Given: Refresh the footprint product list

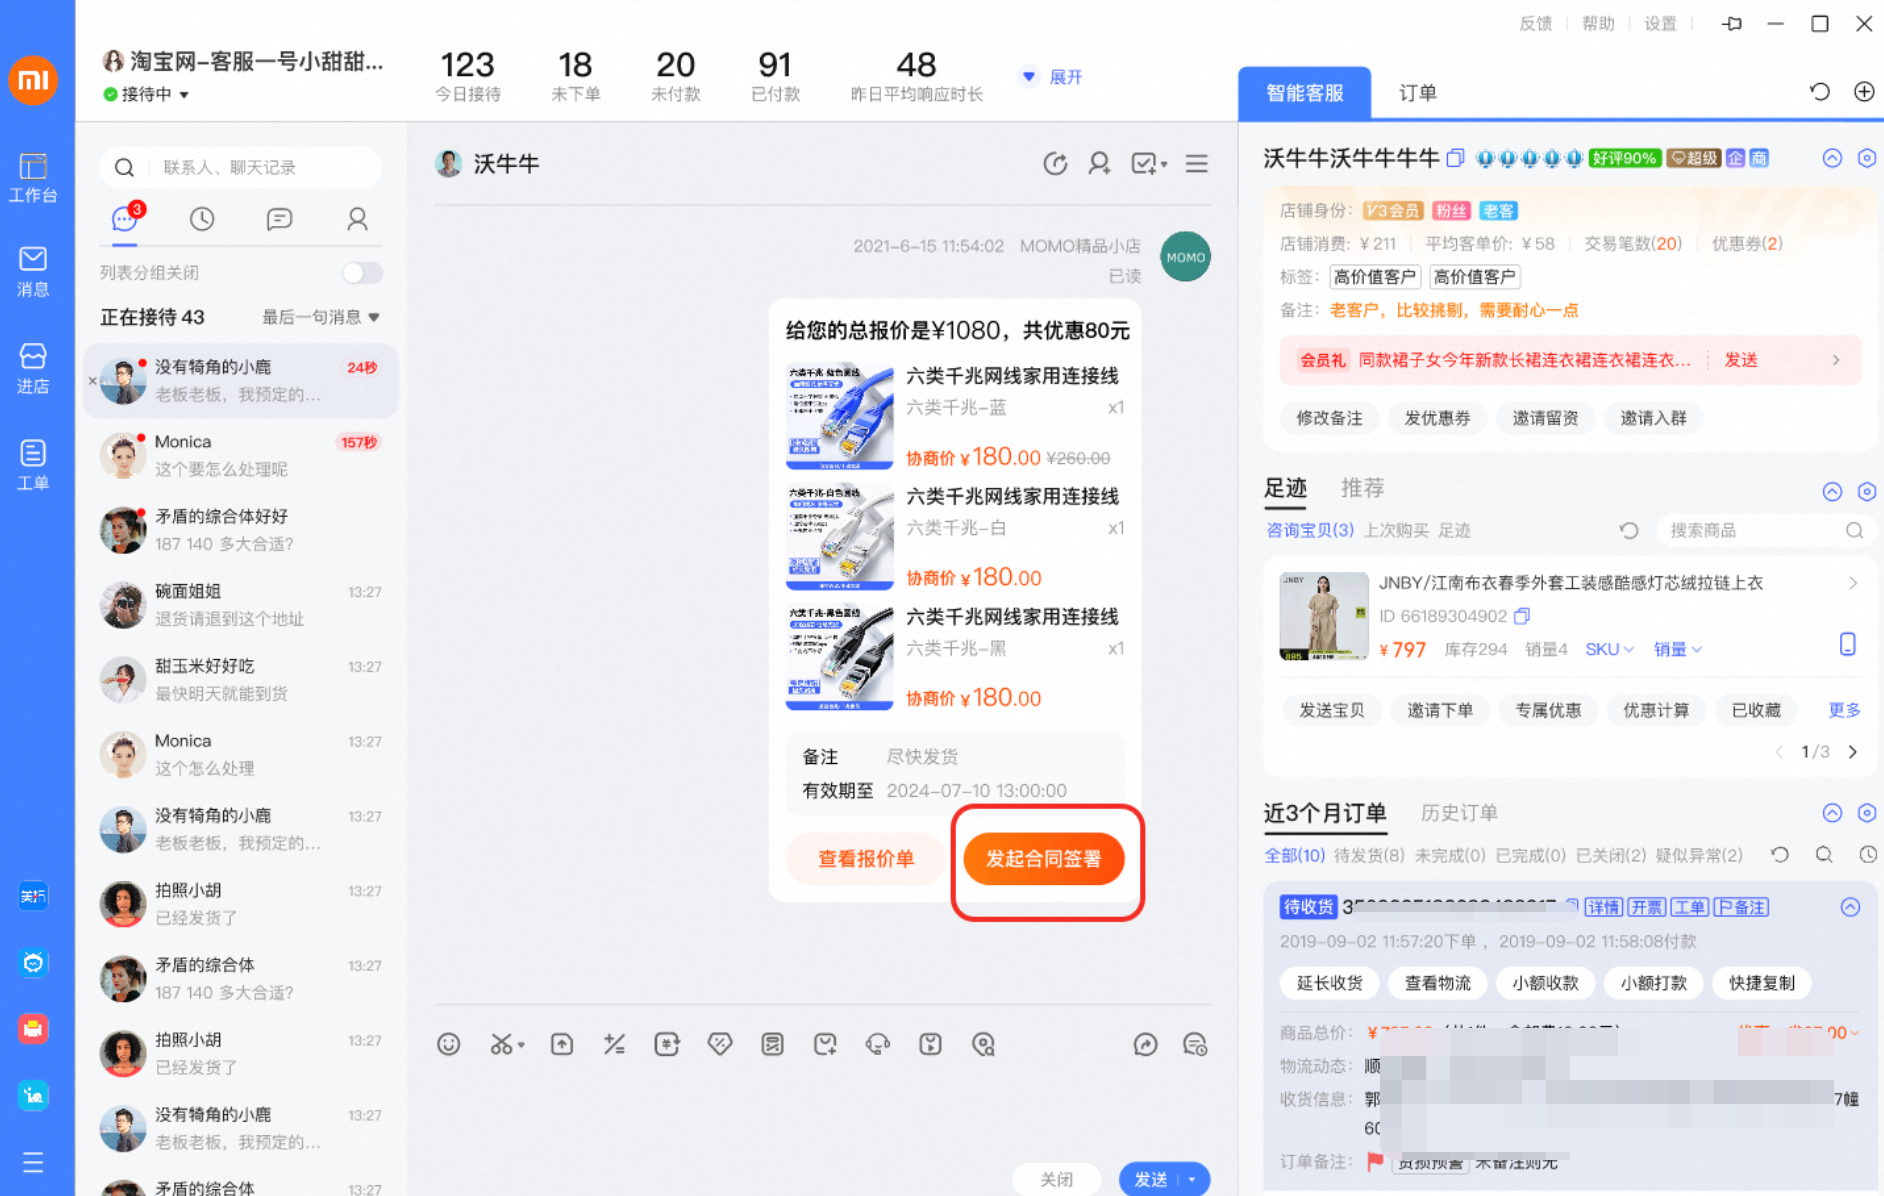Looking at the screenshot, I should pyautogui.click(x=1629, y=530).
